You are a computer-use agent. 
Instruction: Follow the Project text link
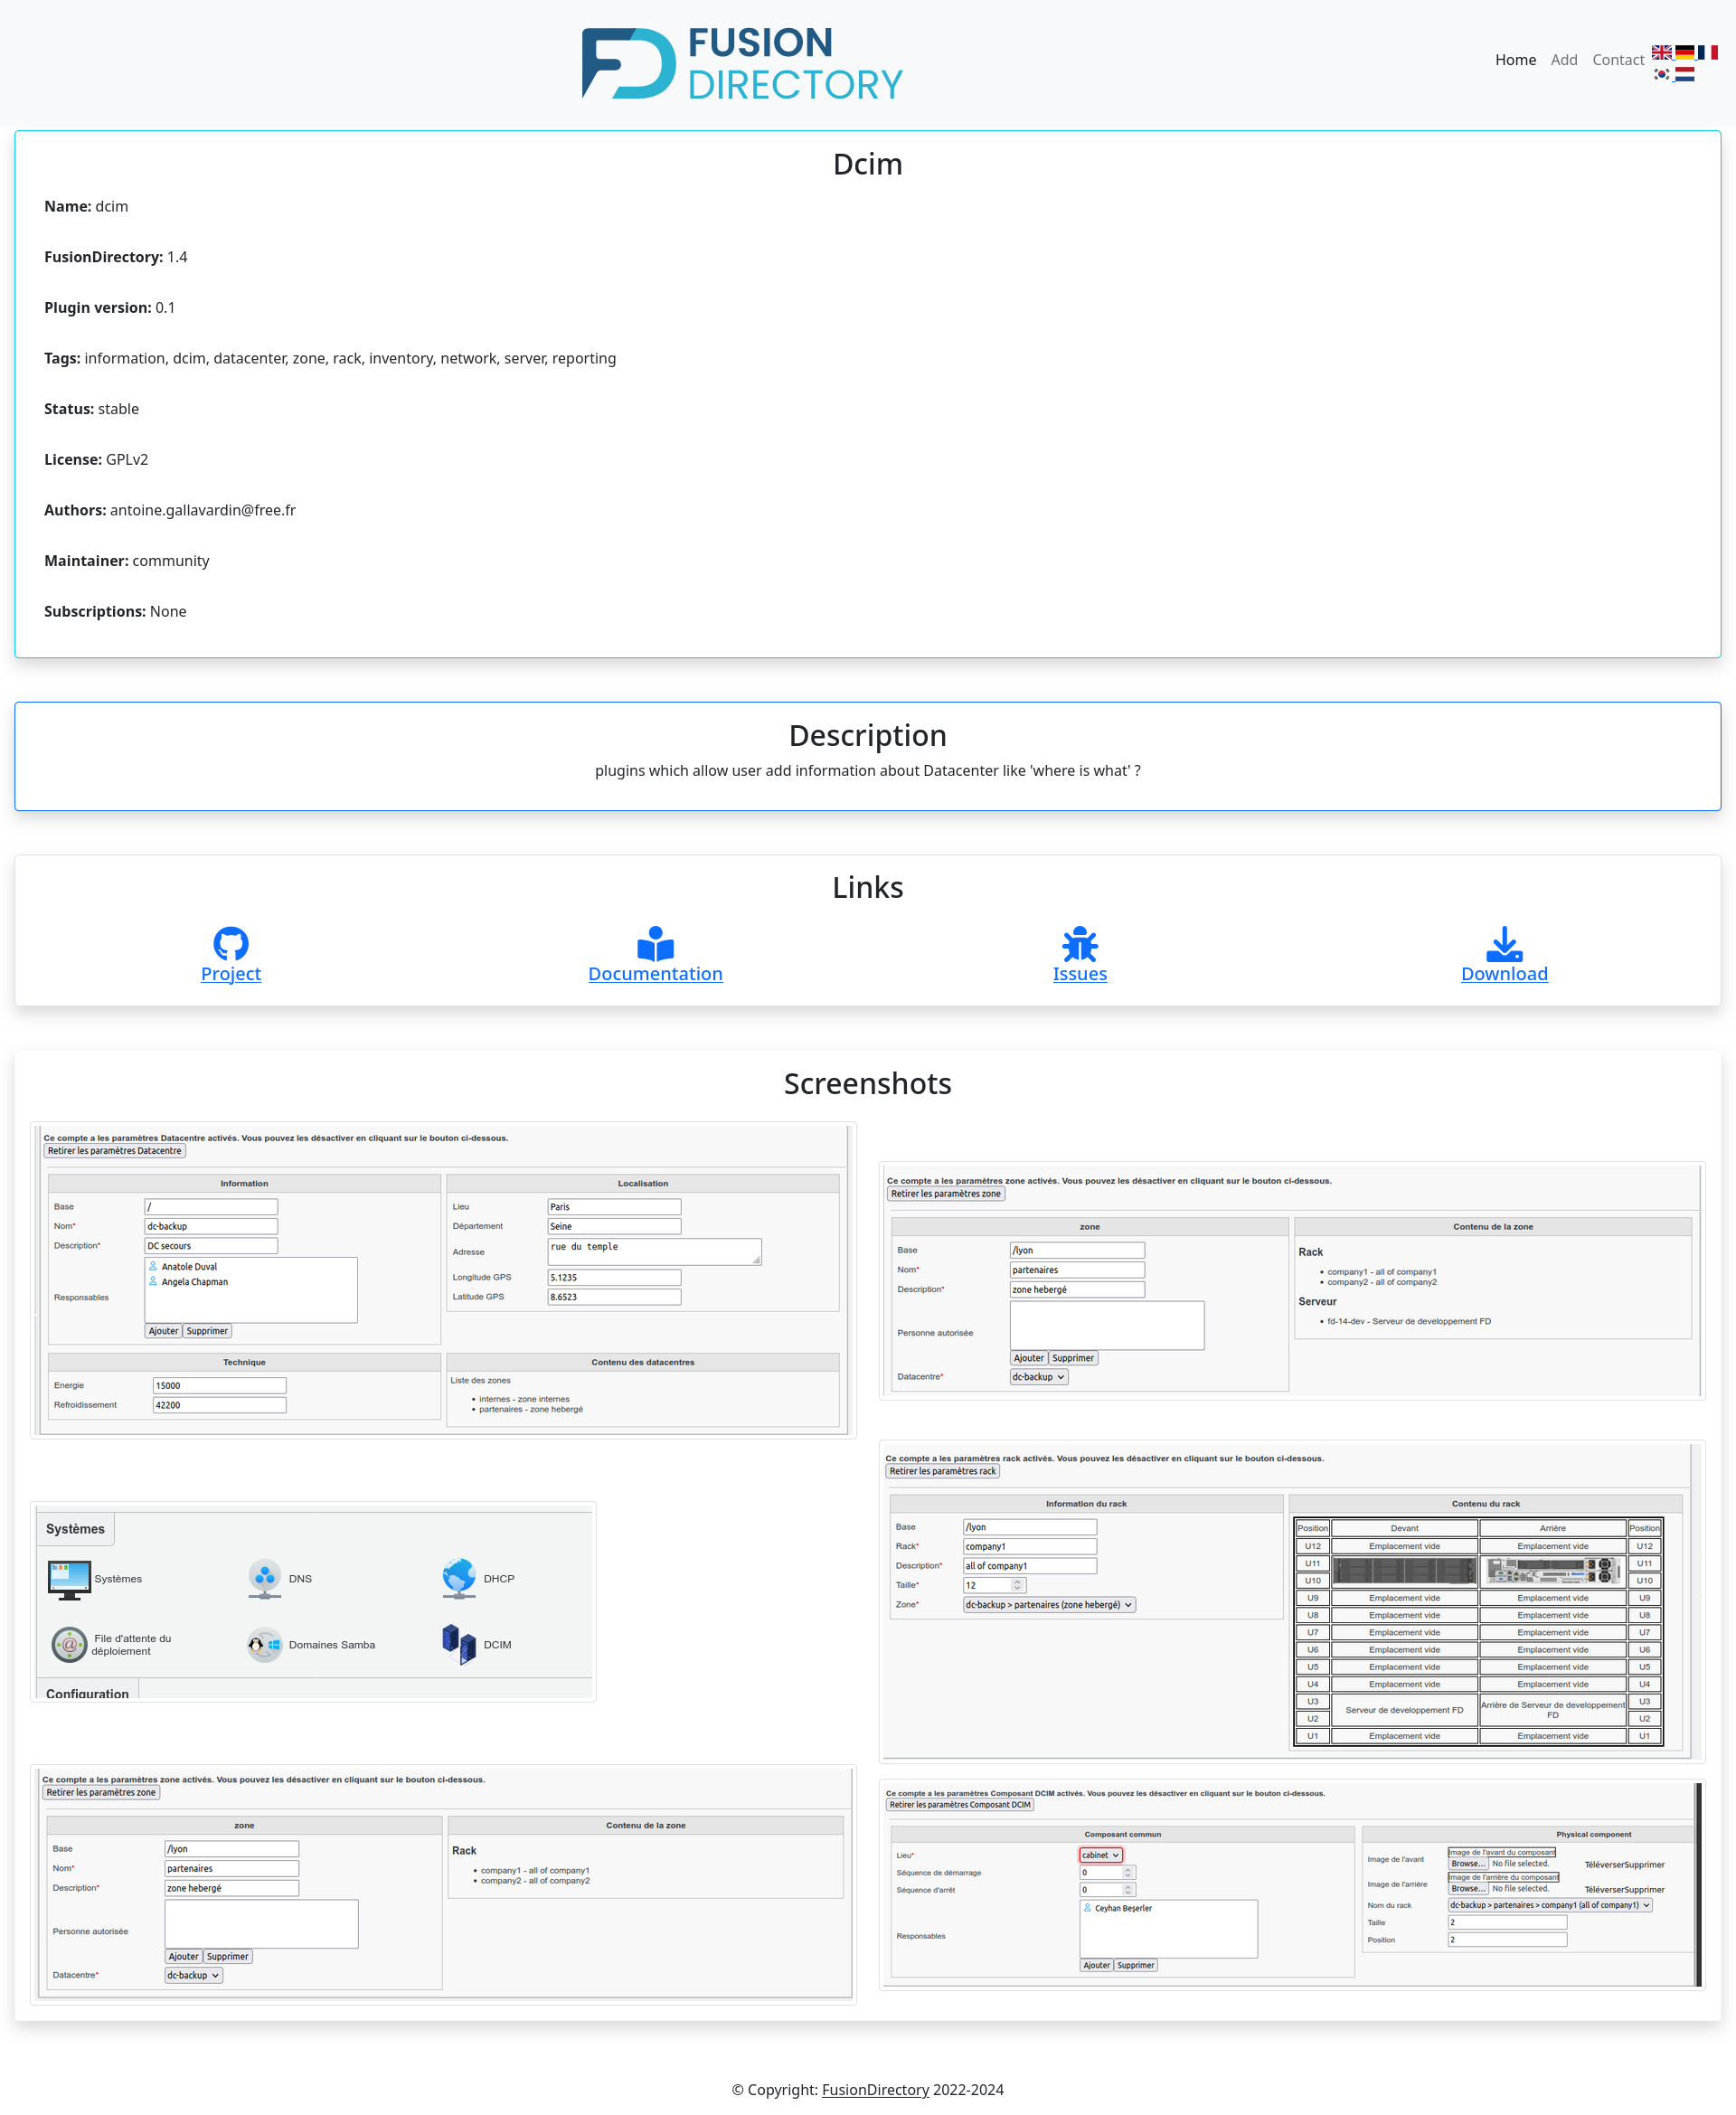point(231,974)
